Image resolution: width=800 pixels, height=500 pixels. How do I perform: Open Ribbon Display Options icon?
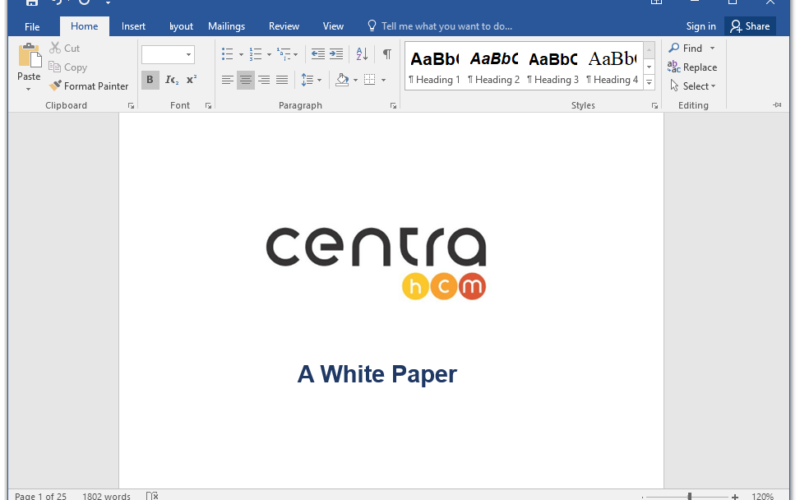(656, 3)
